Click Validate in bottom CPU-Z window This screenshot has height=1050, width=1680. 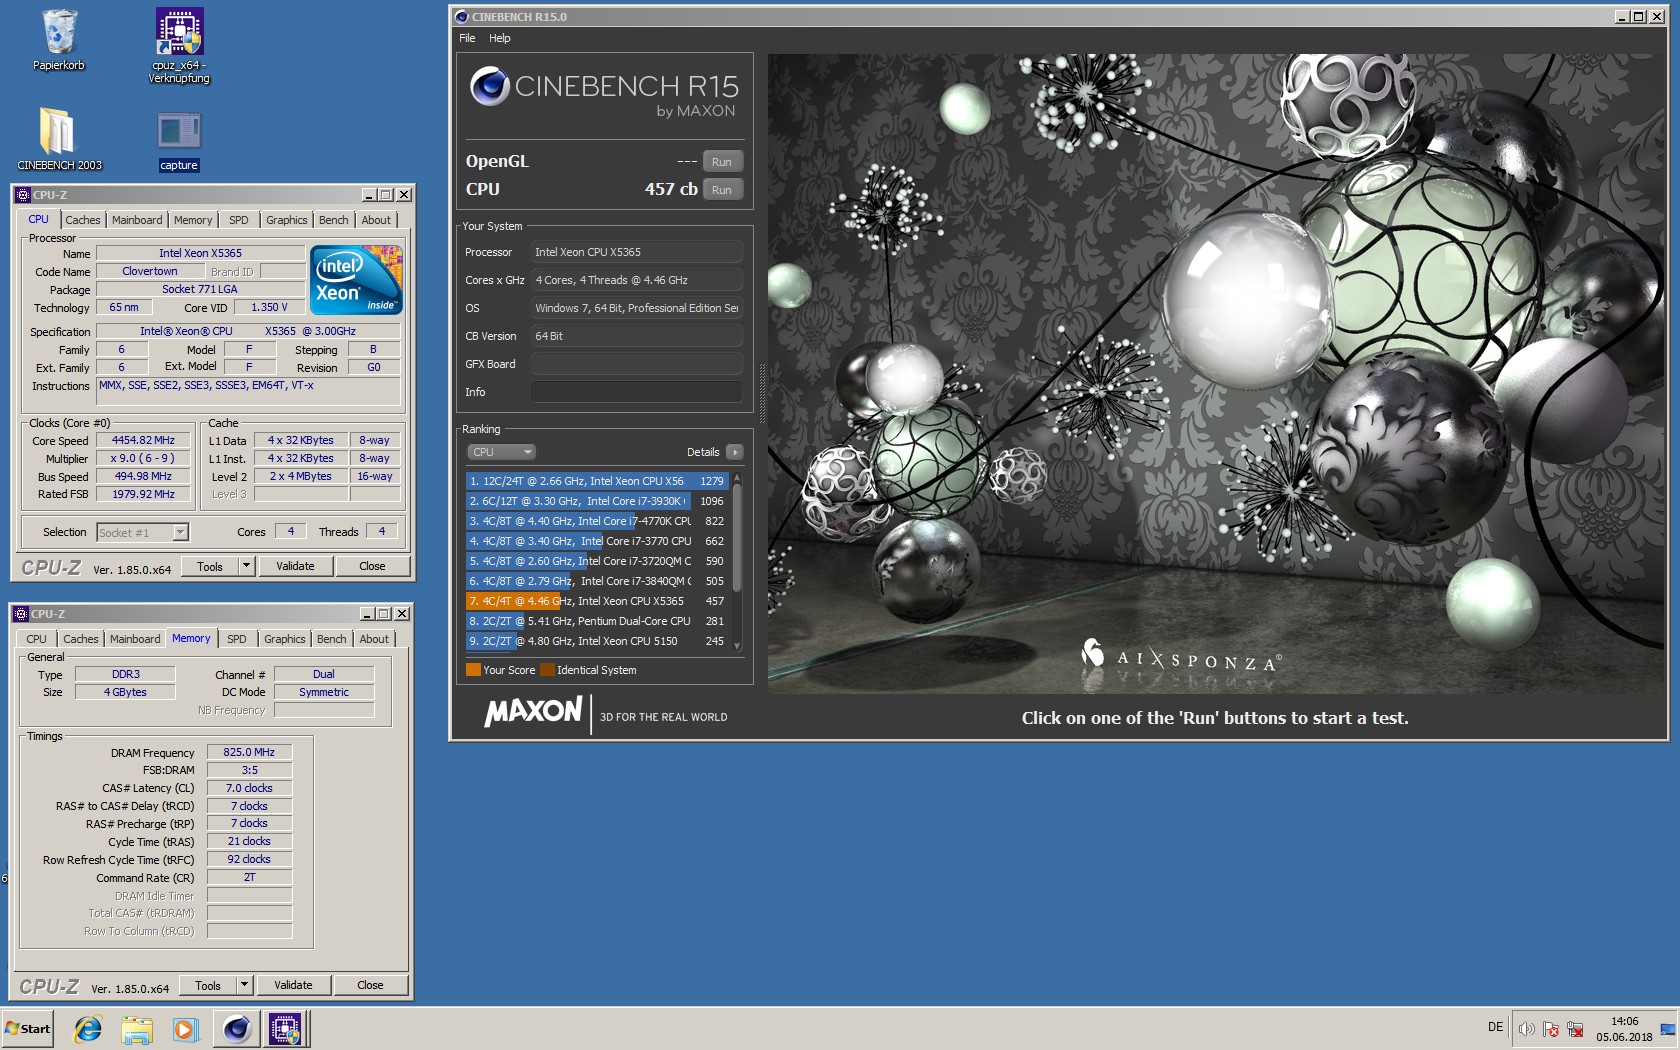(x=293, y=985)
